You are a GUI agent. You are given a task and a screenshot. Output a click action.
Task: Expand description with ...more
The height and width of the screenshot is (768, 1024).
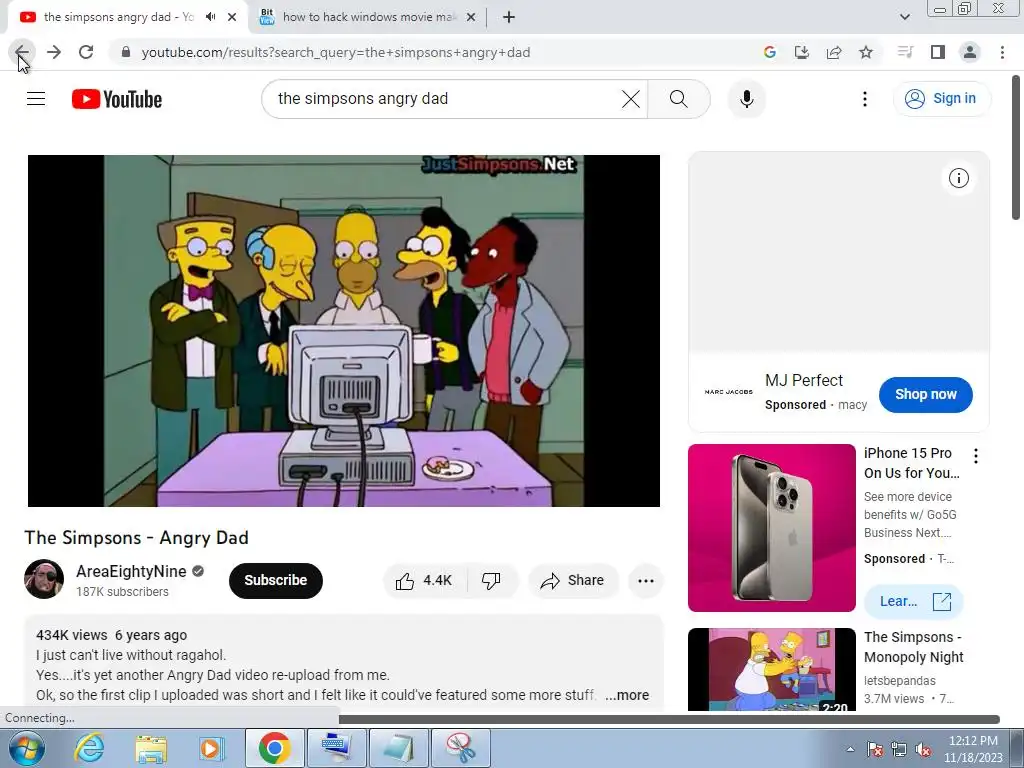point(627,696)
